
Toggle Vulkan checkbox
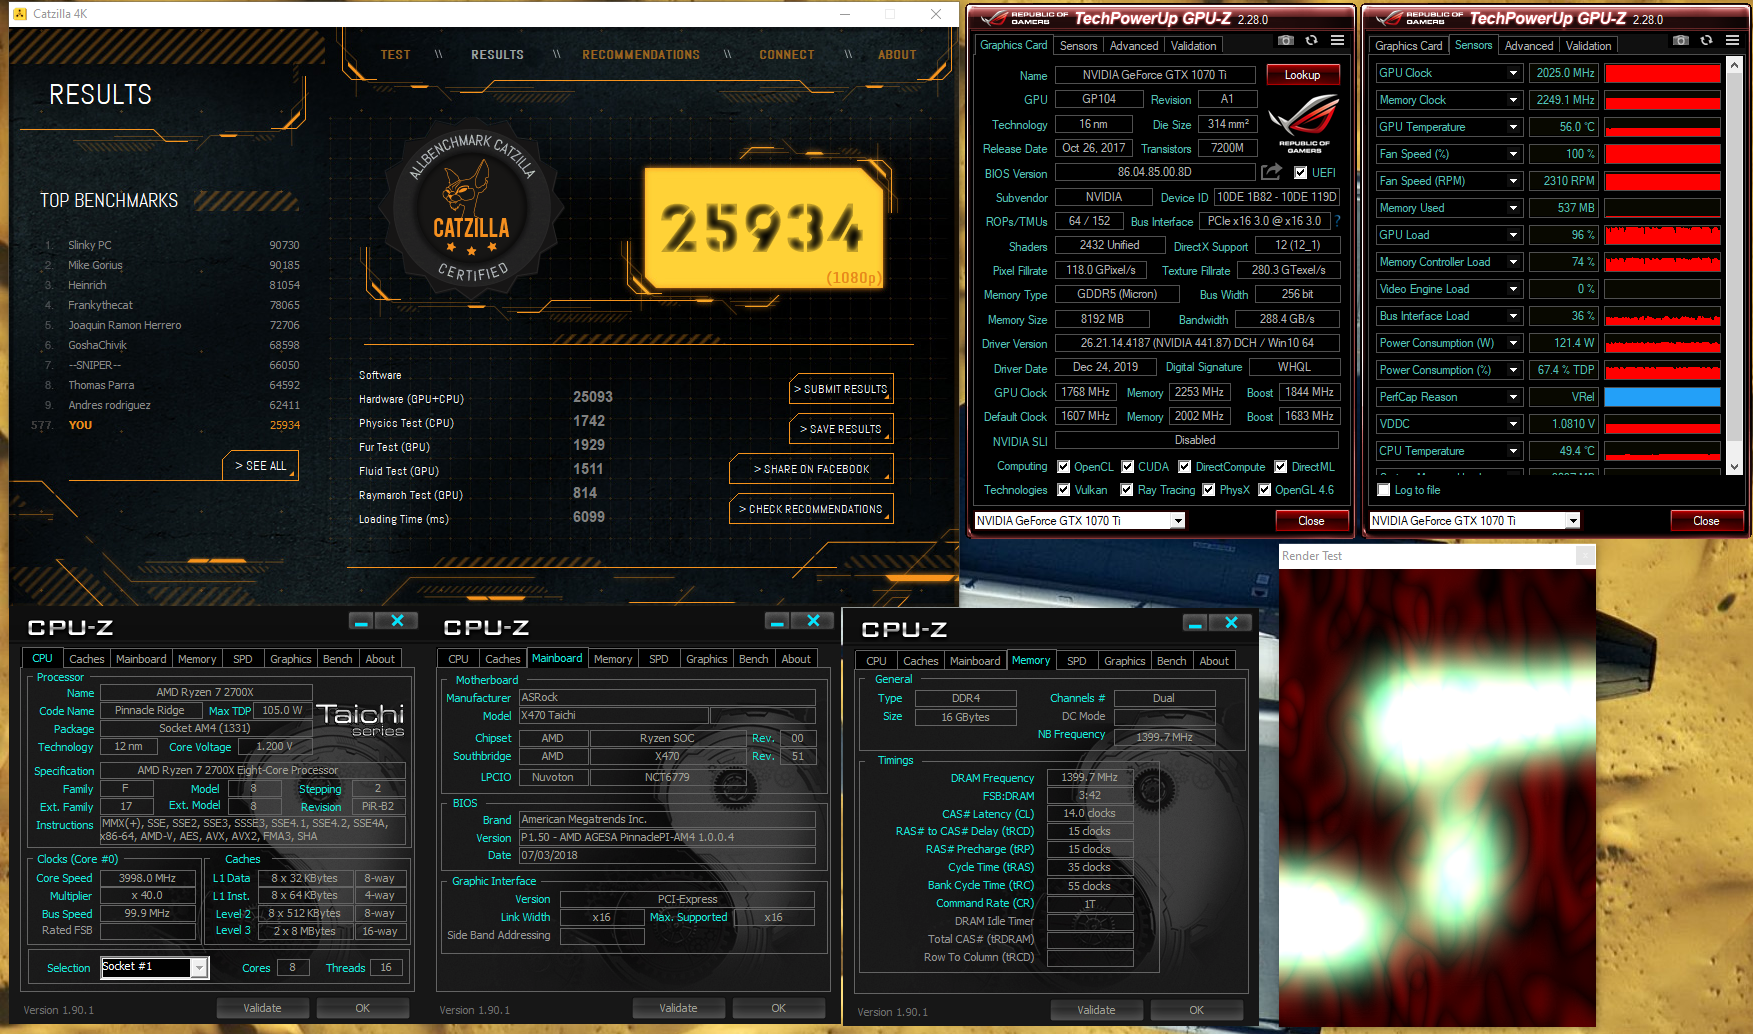point(1063,490)
